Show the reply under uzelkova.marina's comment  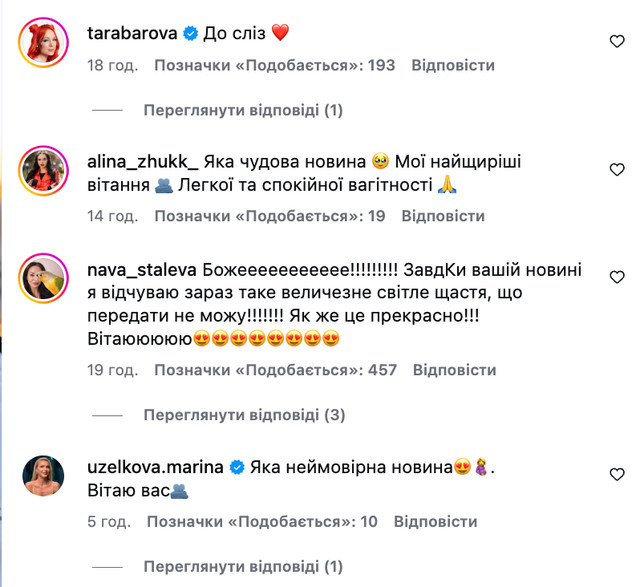[243, 566]
